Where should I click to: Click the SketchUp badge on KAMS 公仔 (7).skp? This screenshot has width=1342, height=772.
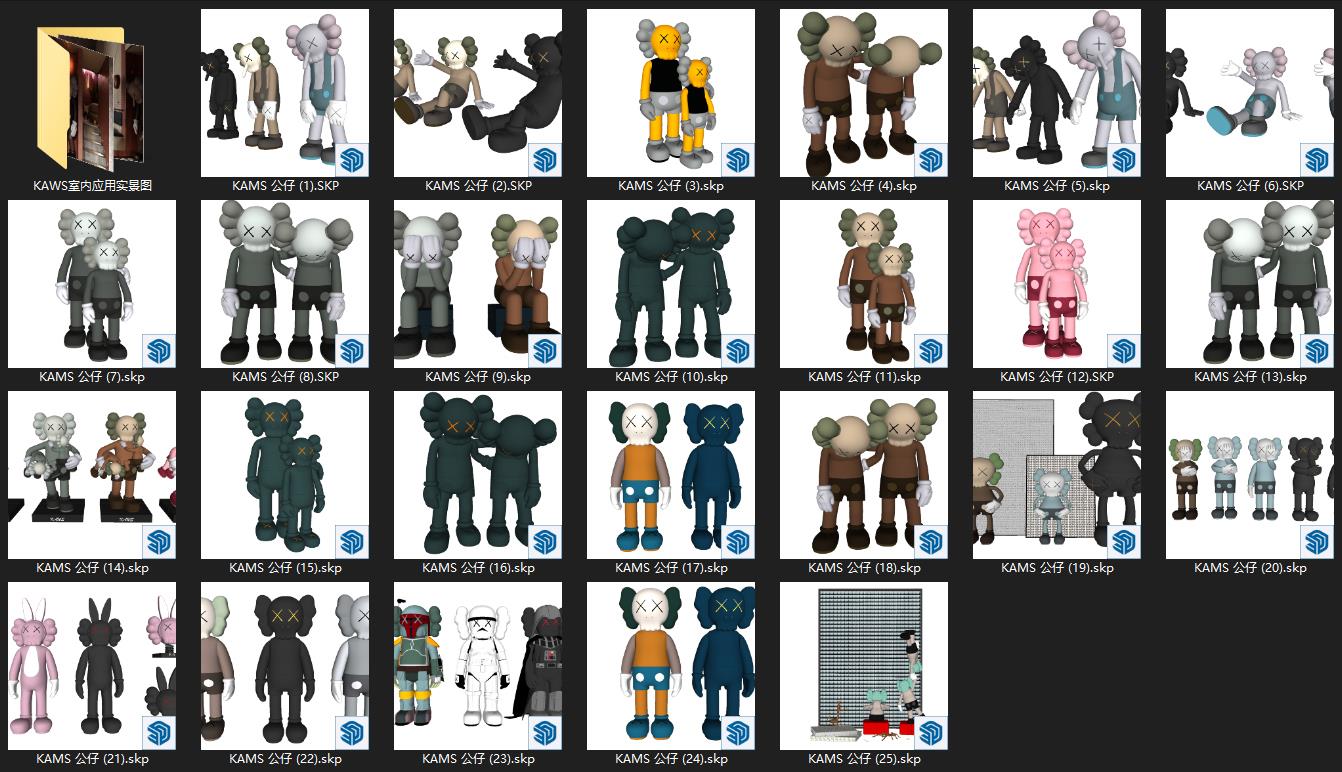coord(159,351)
